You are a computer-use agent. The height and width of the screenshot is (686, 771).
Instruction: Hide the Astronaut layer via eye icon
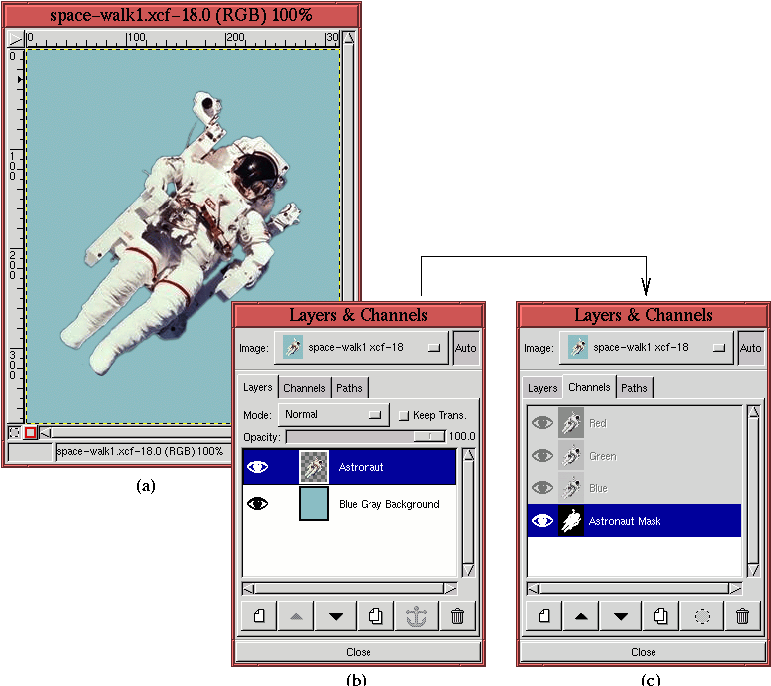click(258, 466)
